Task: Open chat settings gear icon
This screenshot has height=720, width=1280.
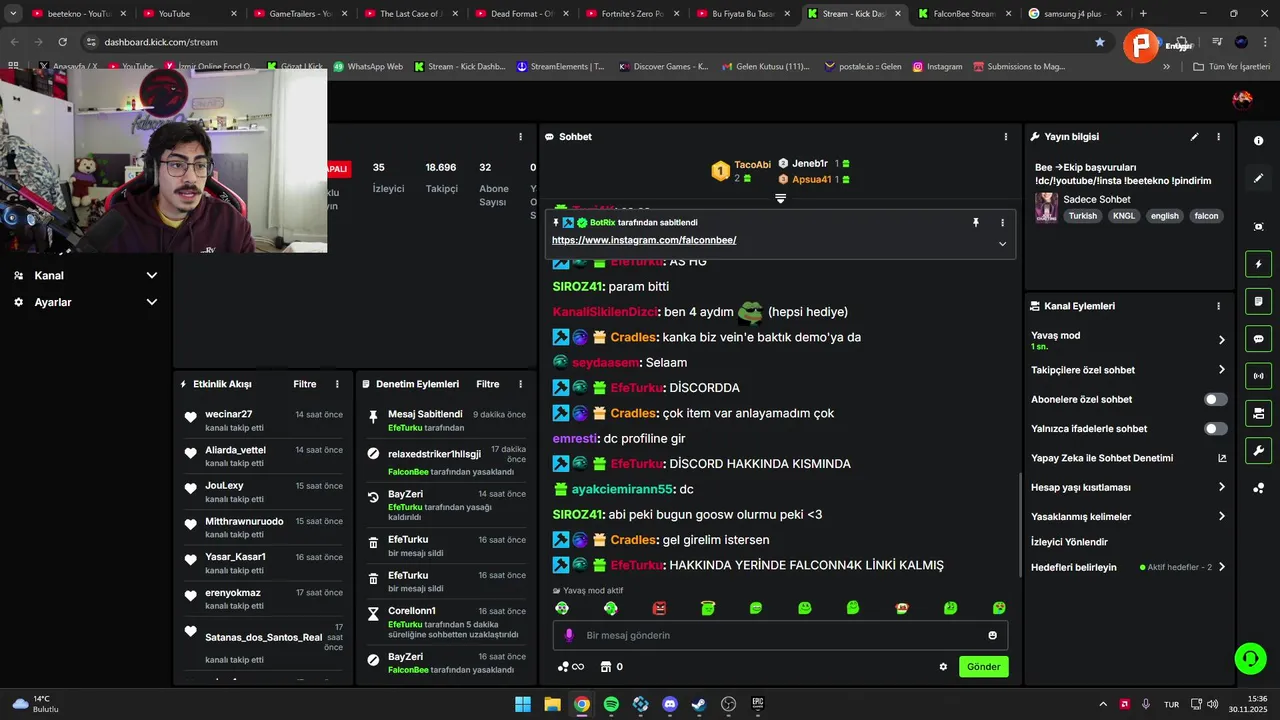Action: [943, 667]
